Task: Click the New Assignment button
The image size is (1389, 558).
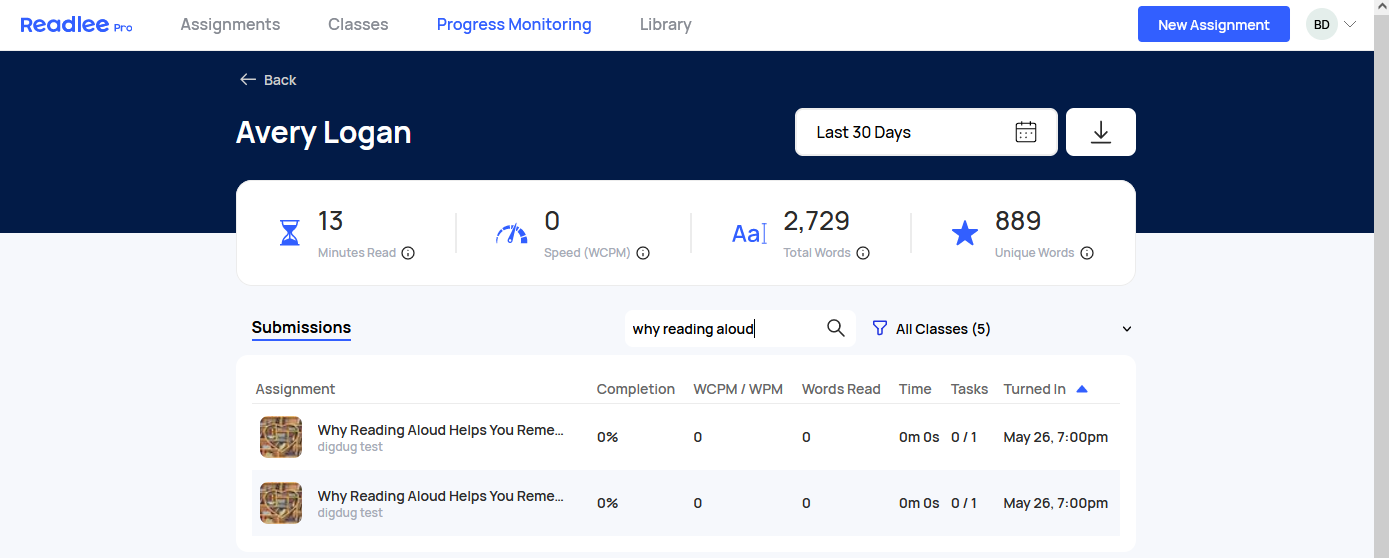Action: 1214,25
